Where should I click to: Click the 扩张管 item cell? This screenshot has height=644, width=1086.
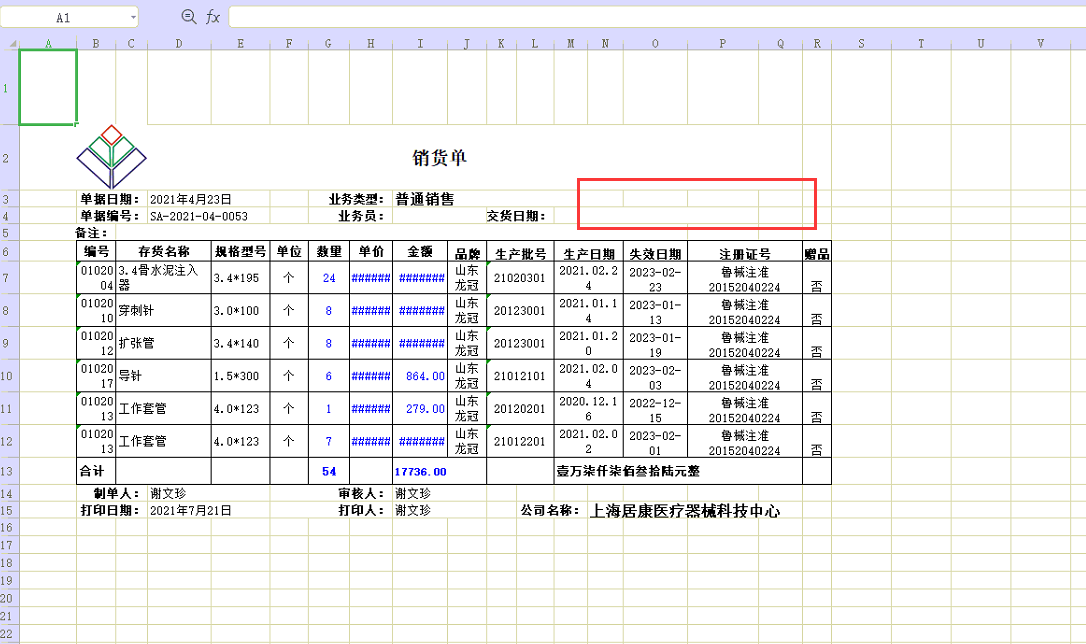click(163, 343)
